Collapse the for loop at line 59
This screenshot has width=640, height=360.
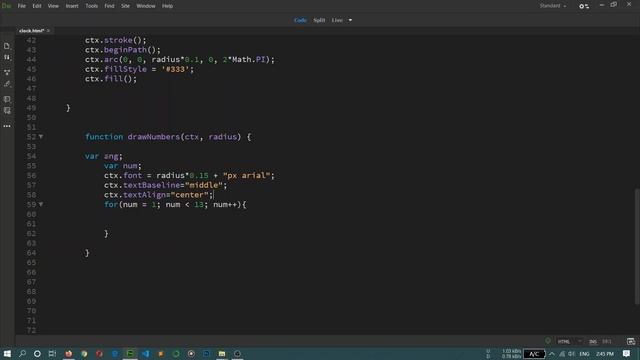[41, 204]
